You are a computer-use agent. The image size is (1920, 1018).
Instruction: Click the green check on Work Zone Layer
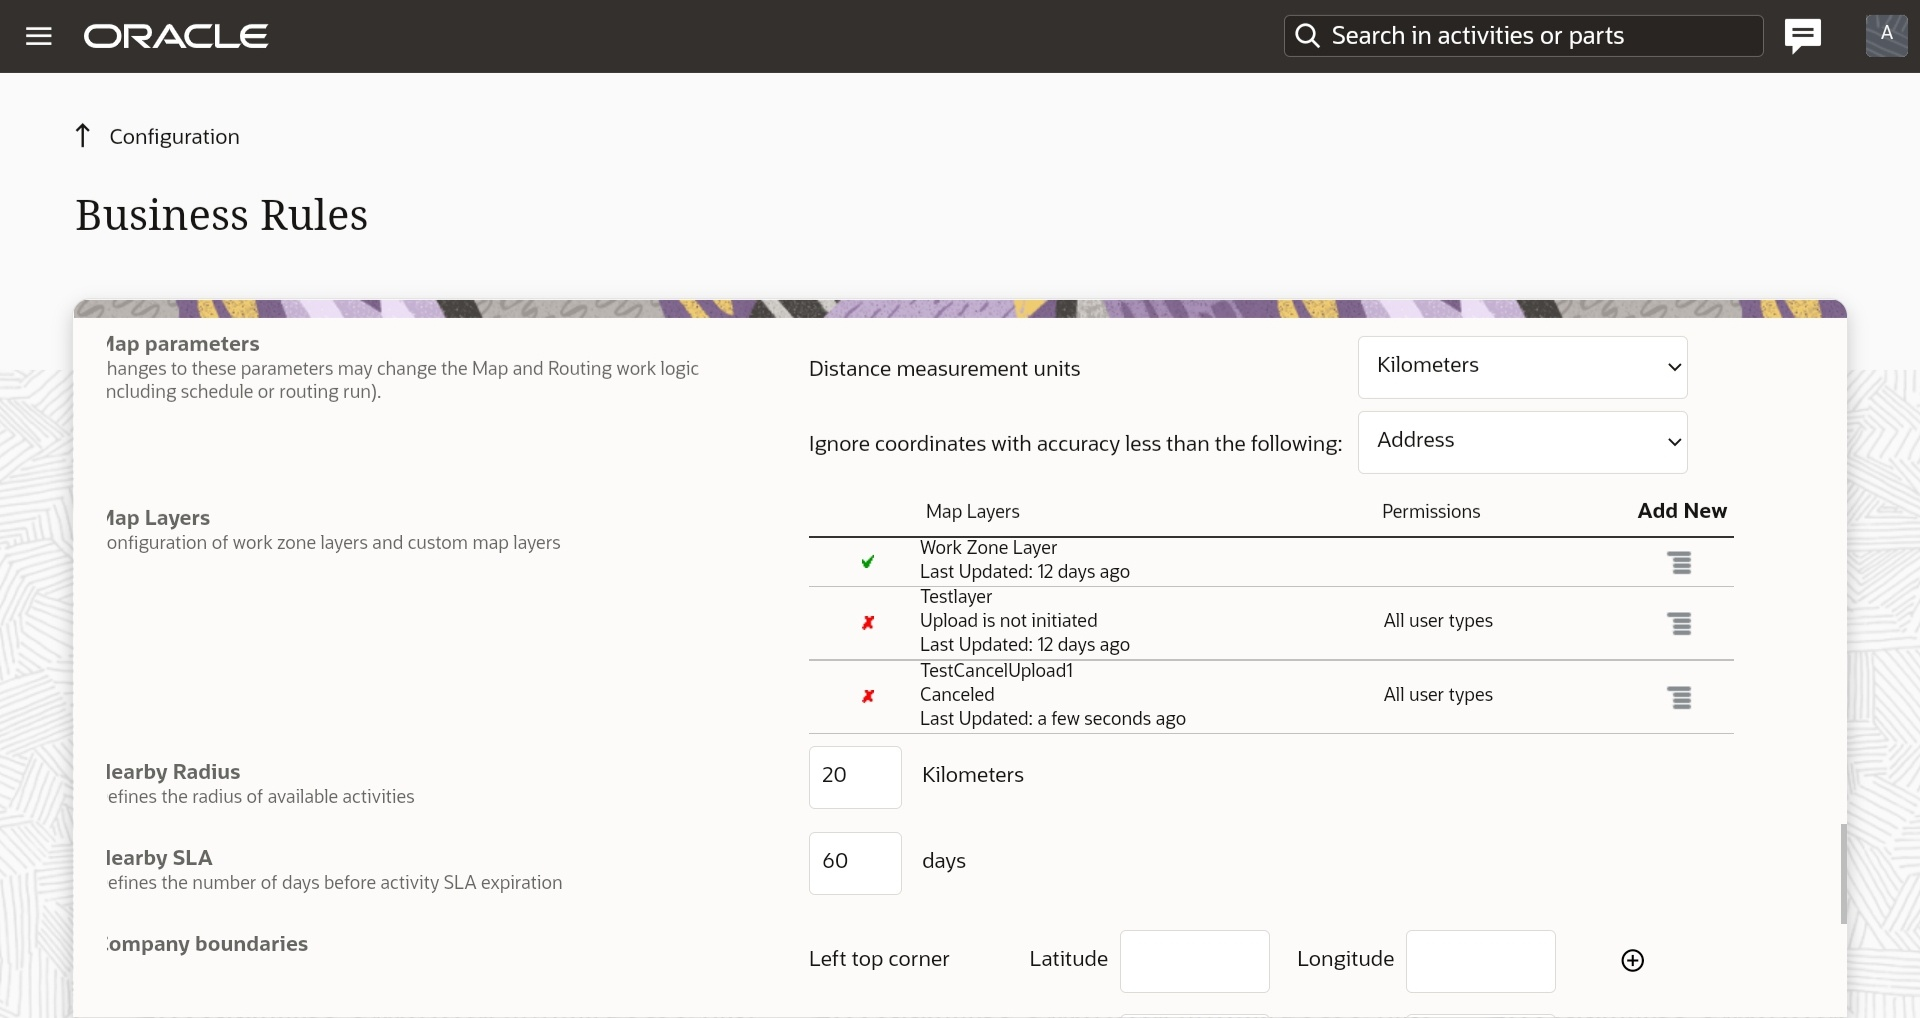(x=868, y=562)
